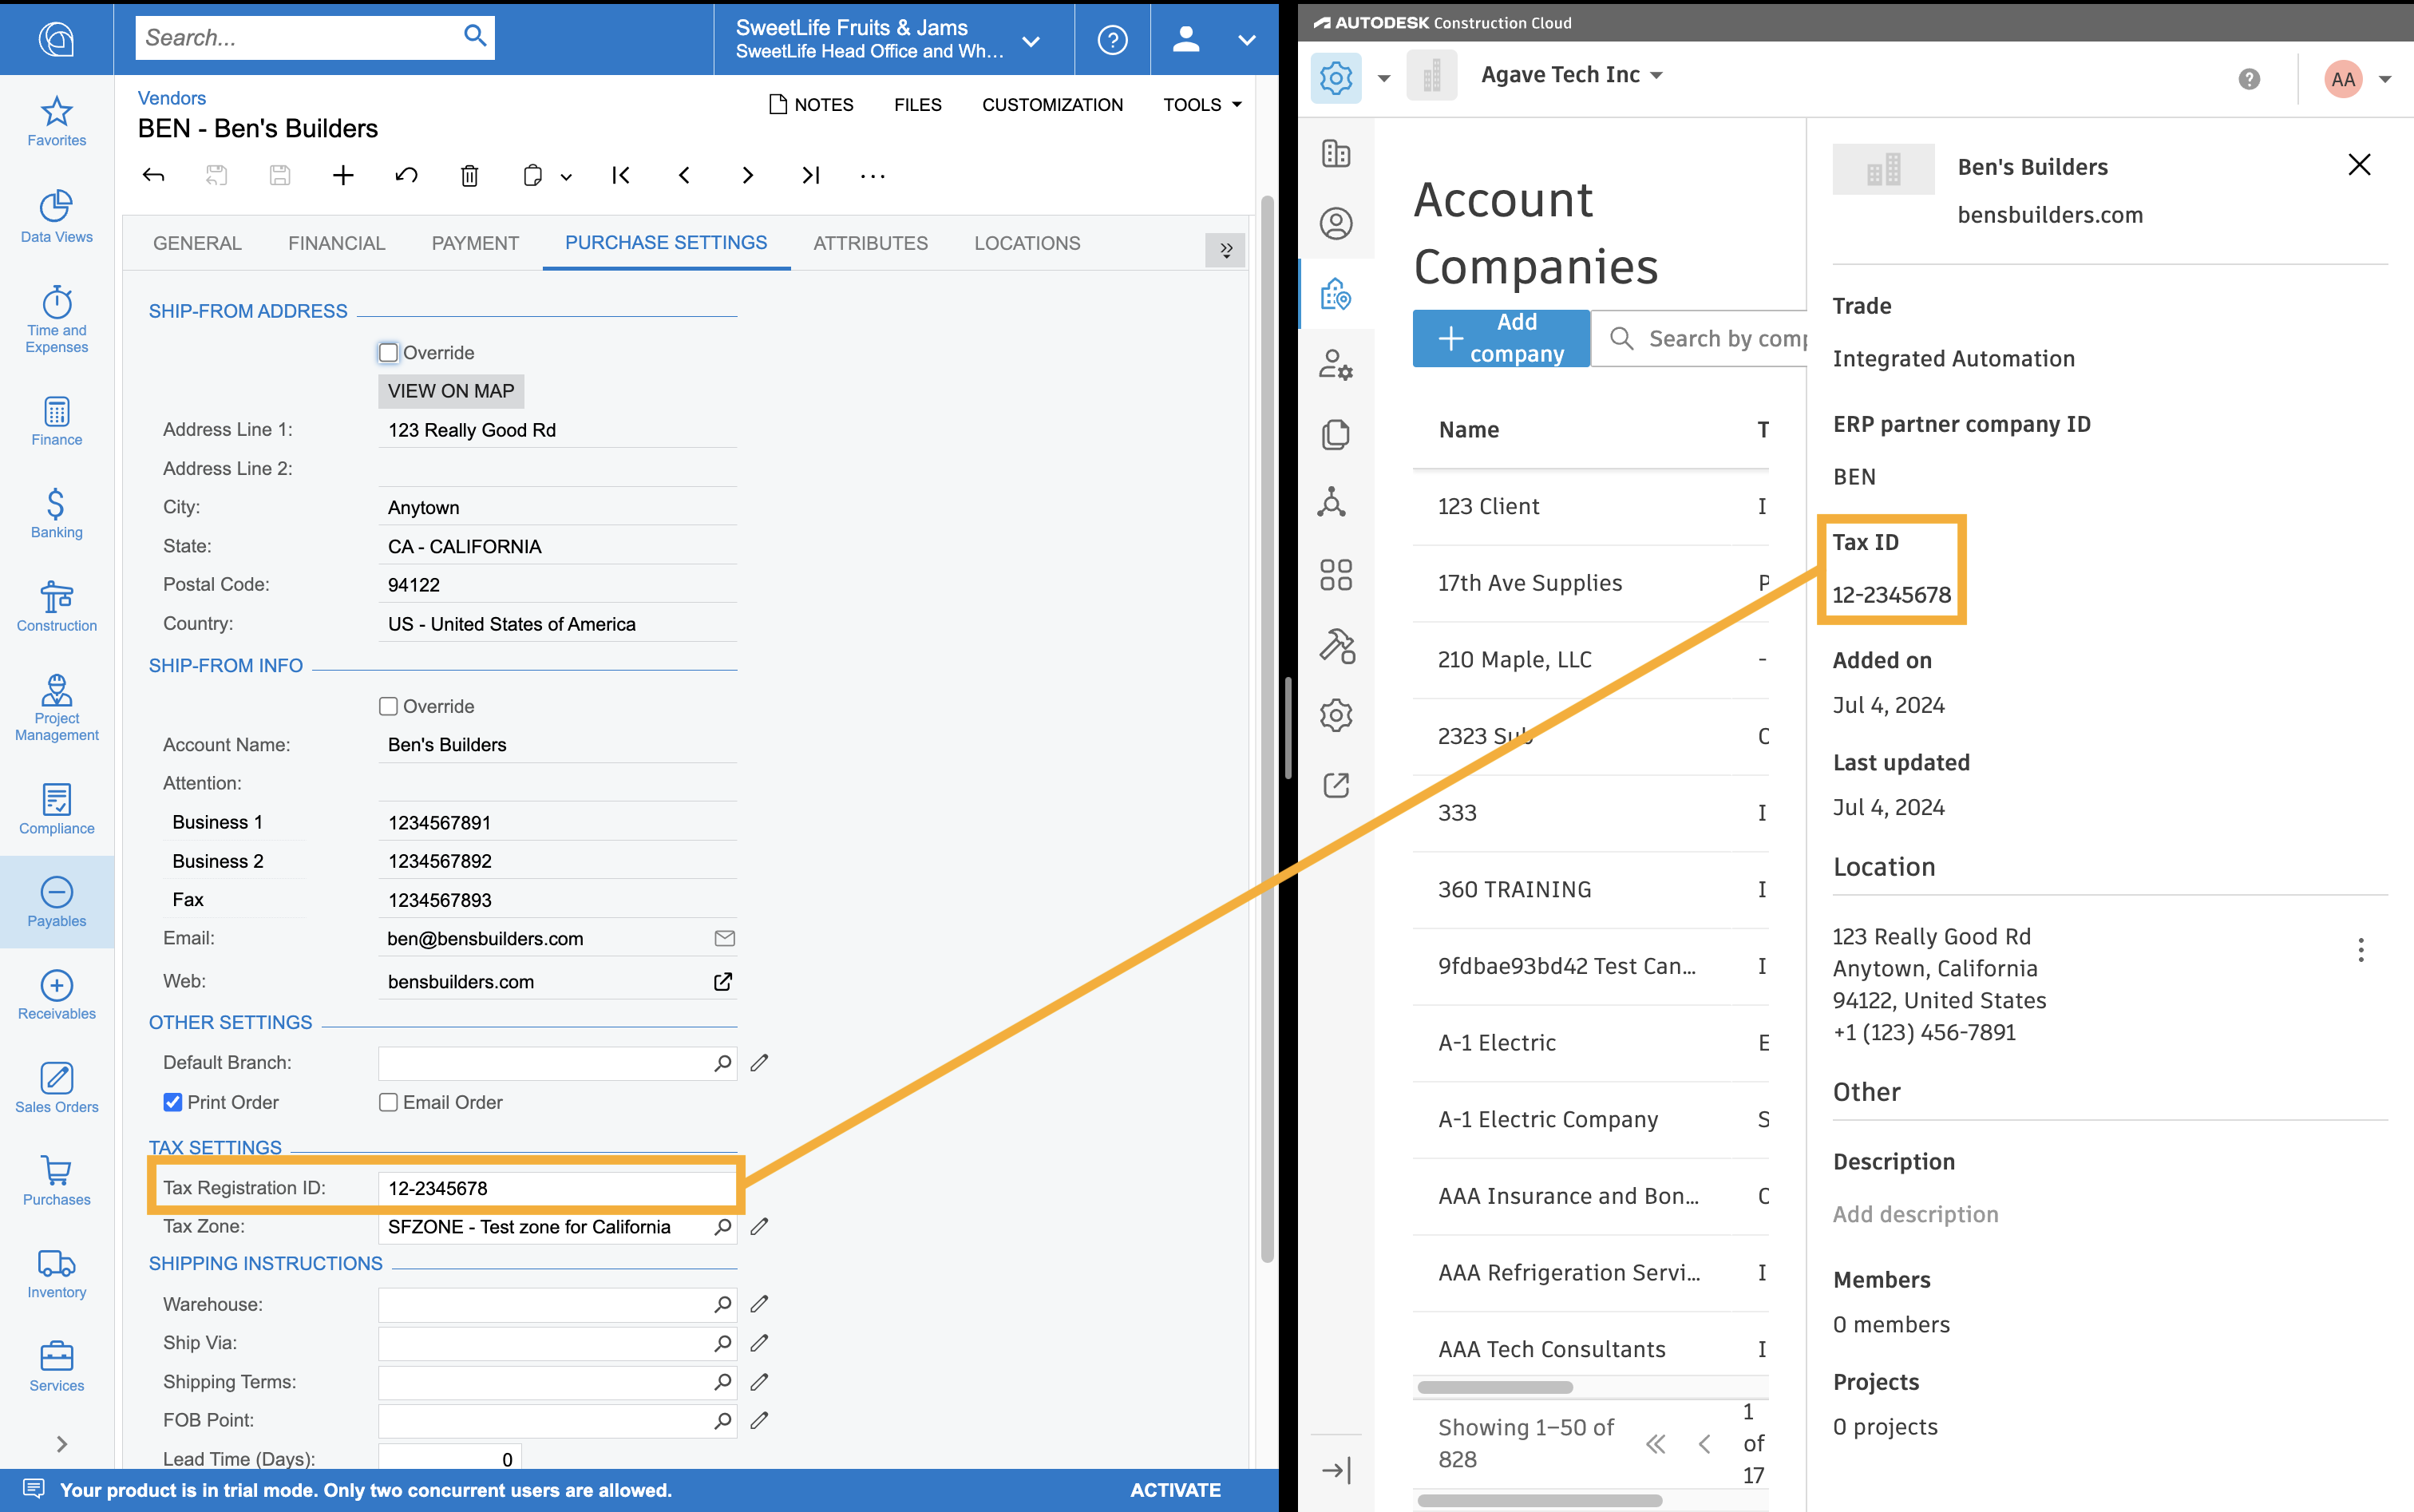Switch to the PAYMENT tab
The height and width of the screenshot is (1512, 2414).
pyautogui.click(x=473, y=242)
